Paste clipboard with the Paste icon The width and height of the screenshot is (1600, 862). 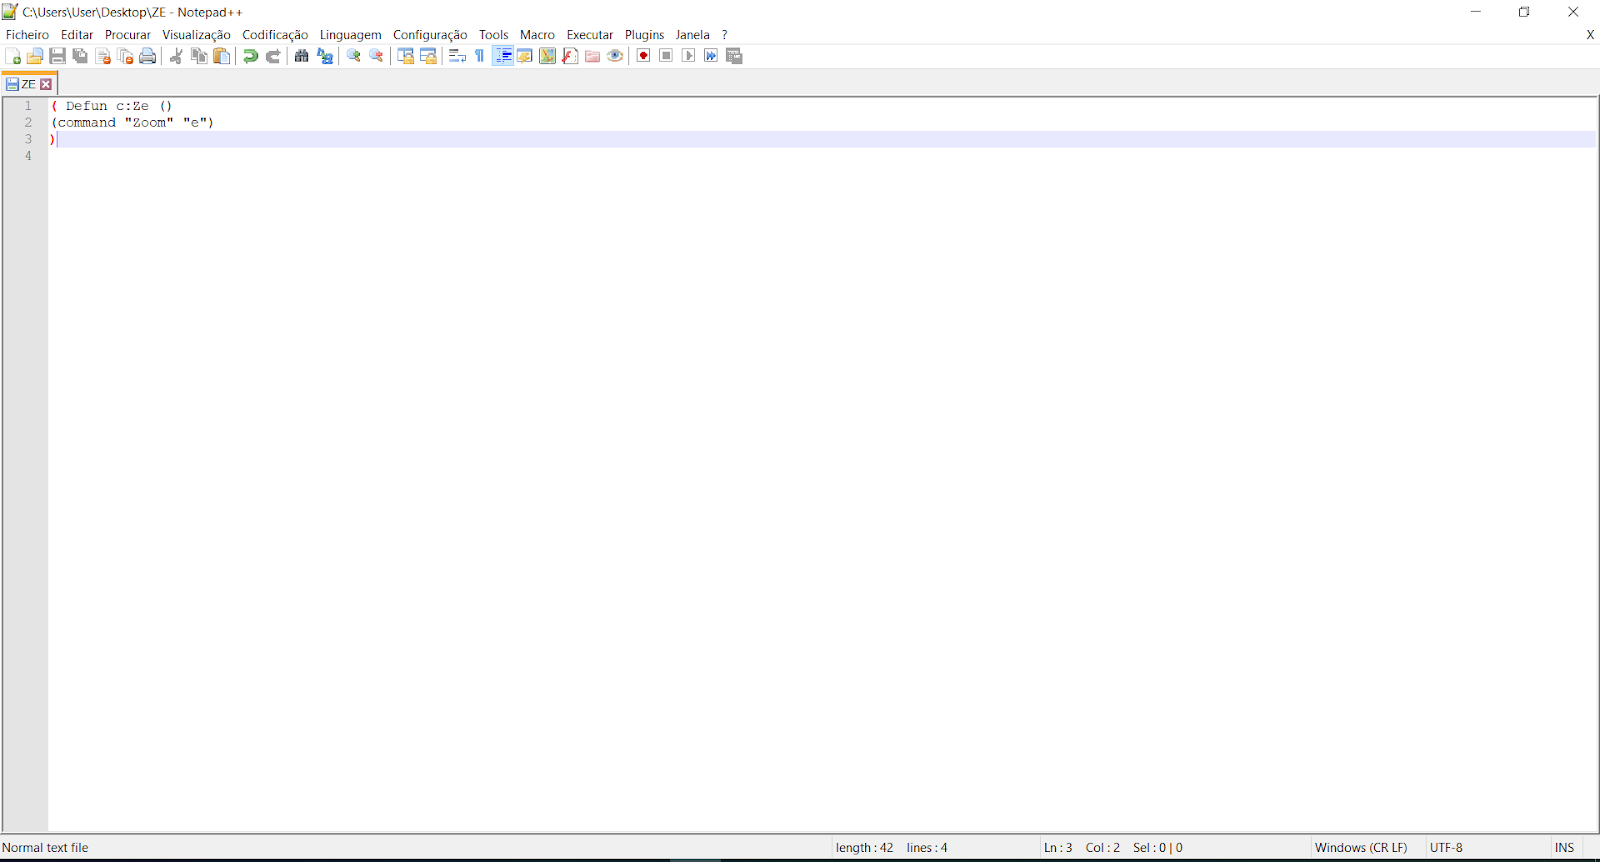[222, 56]
